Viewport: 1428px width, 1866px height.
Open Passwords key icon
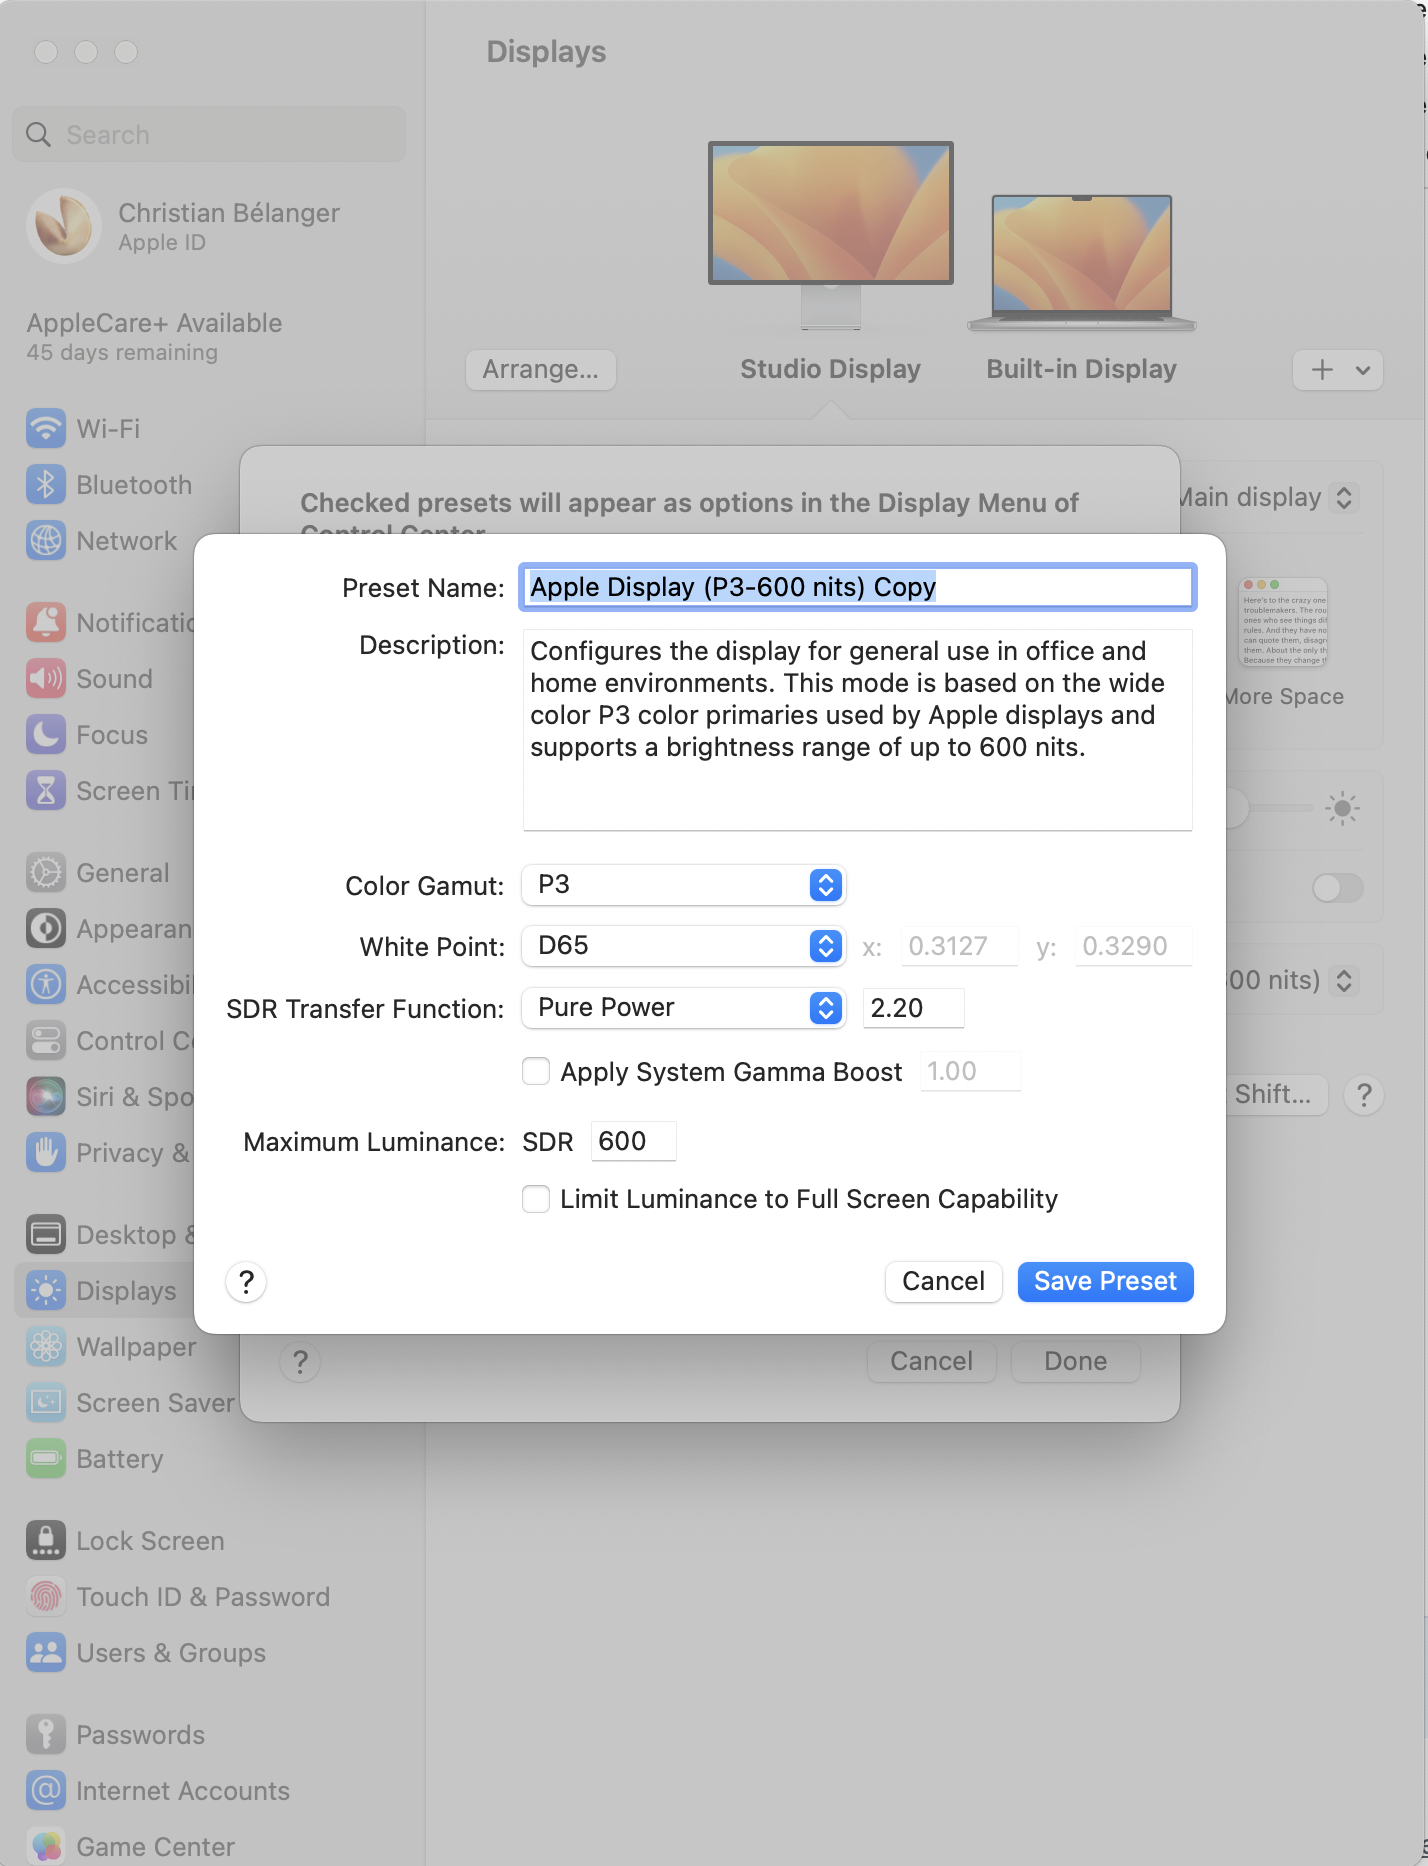click(46, 1735)
